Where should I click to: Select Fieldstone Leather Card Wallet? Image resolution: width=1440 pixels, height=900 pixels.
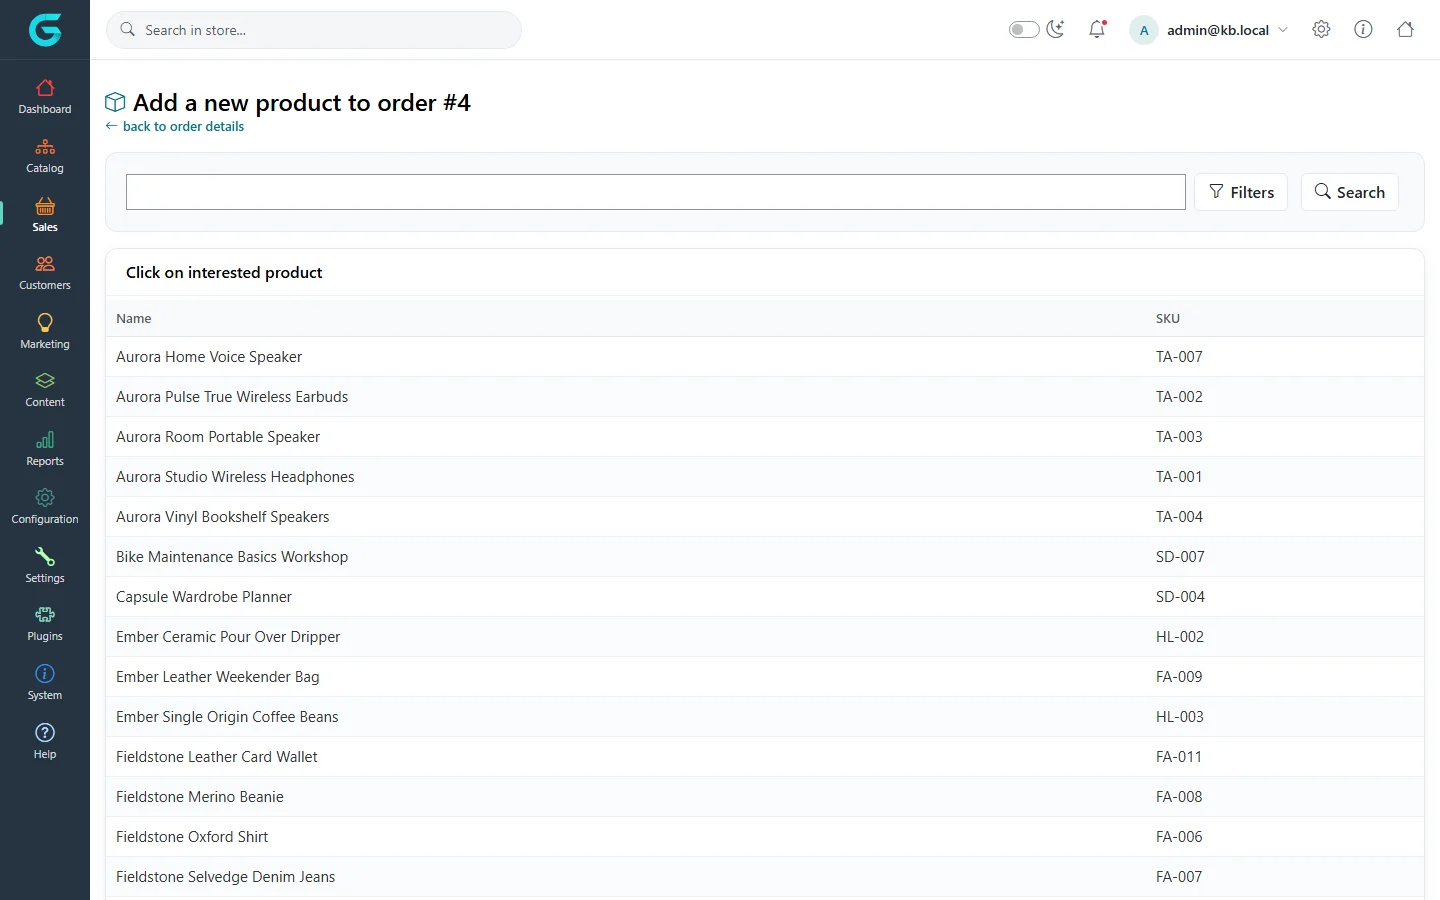coord(765,757)
